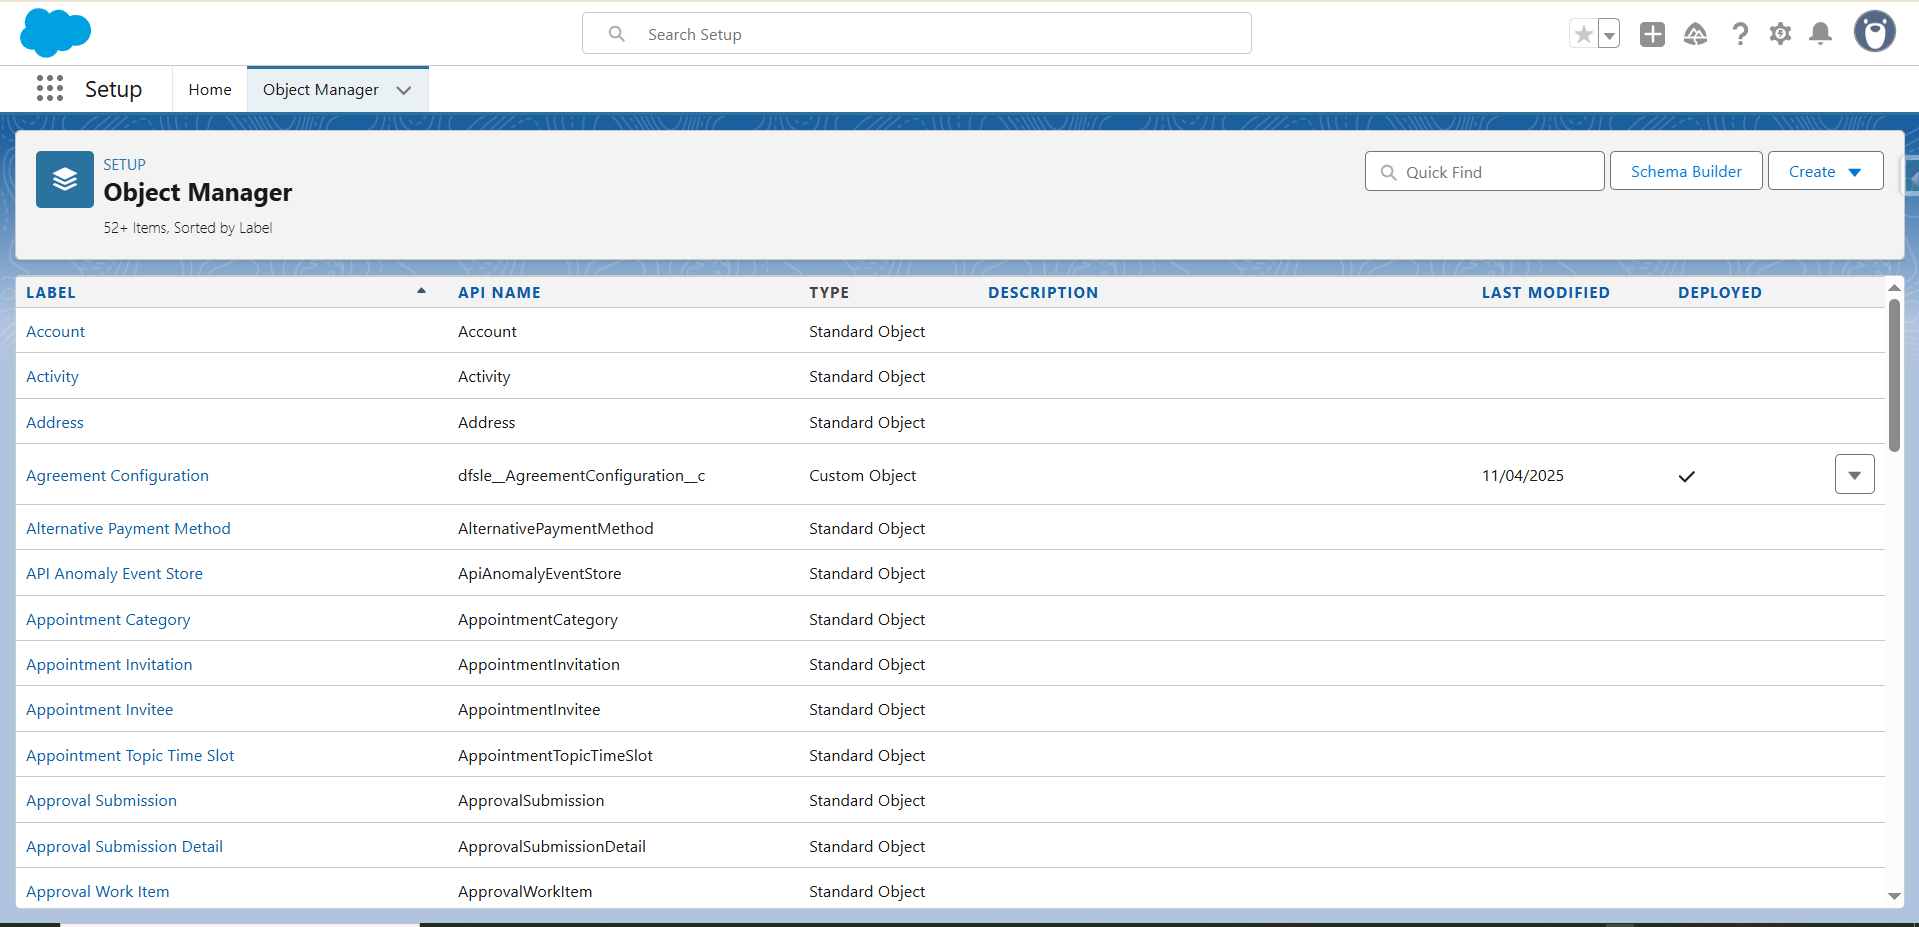Click the favorites star icon
1919x927 pixels.
[x=1583, y=35]
